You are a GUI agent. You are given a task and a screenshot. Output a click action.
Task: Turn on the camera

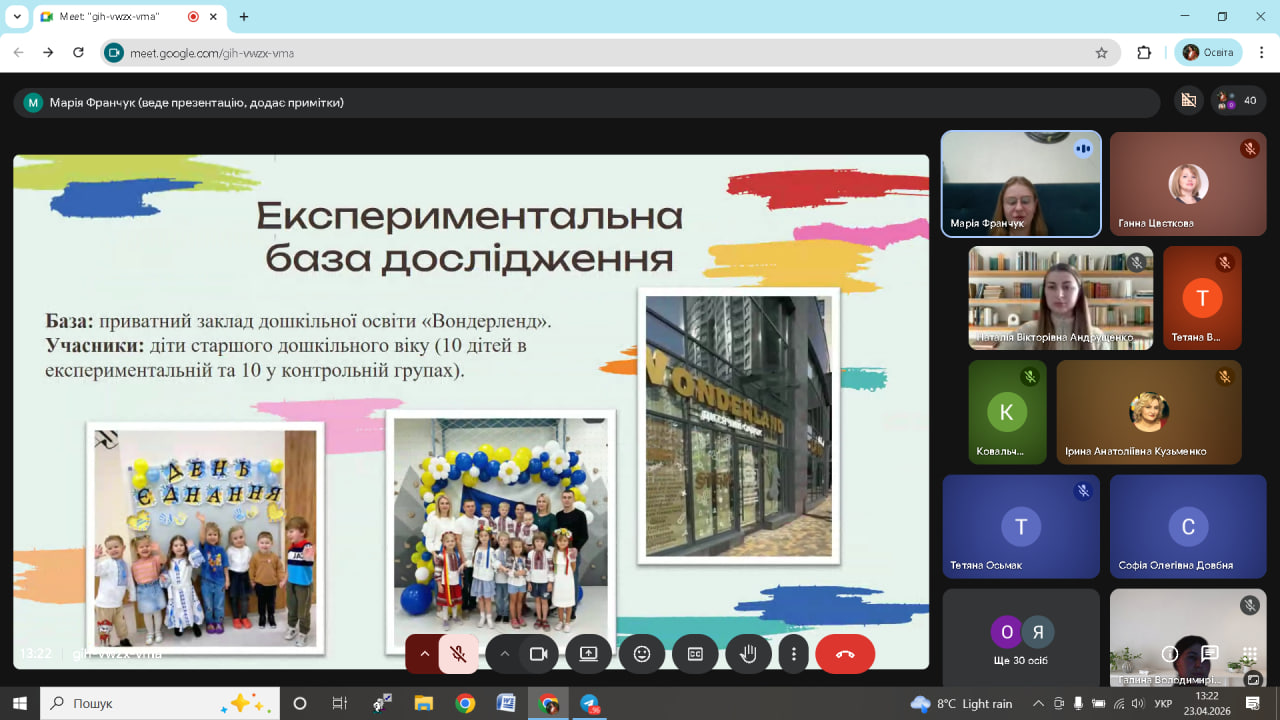538,654
